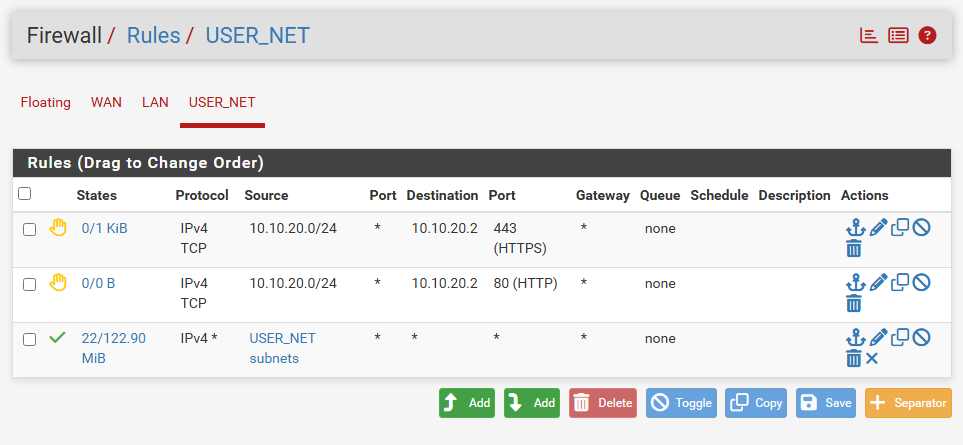Viewport: 963px width, 445px height.
Task: Switch to the WAN tab
Action: (x=106, y=103)
